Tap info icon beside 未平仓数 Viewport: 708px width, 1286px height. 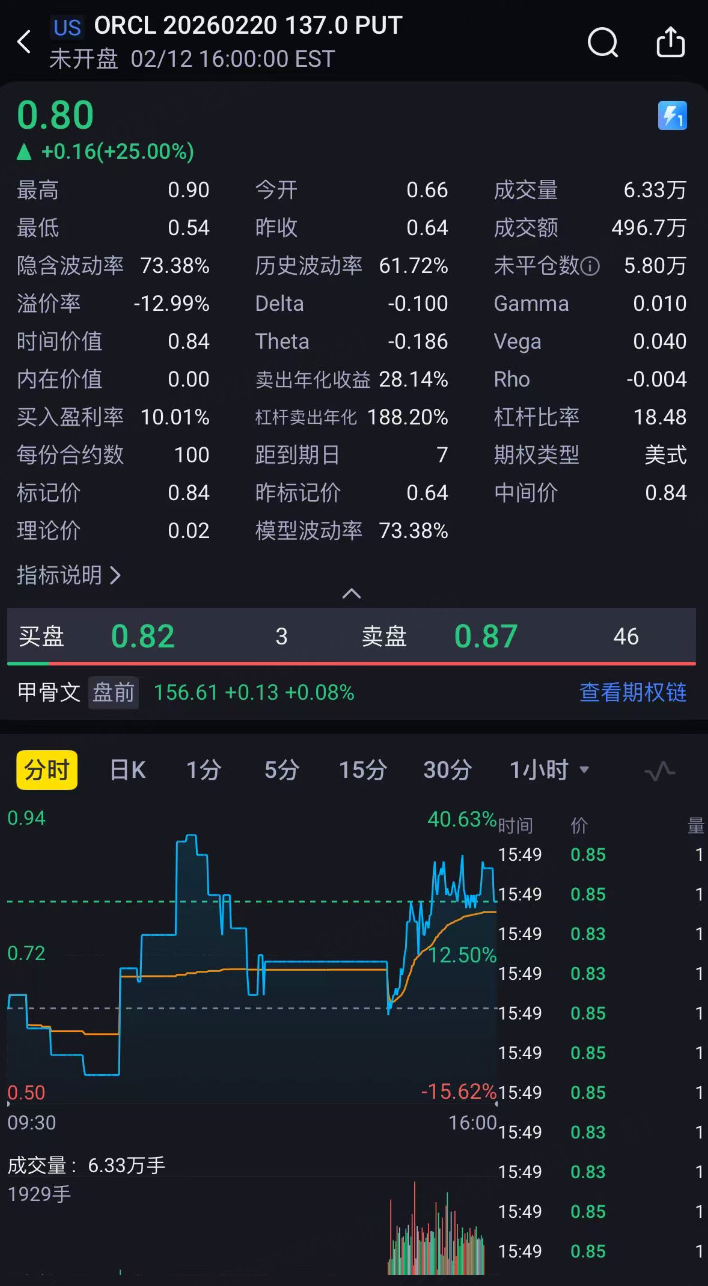pyautogui.click(x=590, y=266)
